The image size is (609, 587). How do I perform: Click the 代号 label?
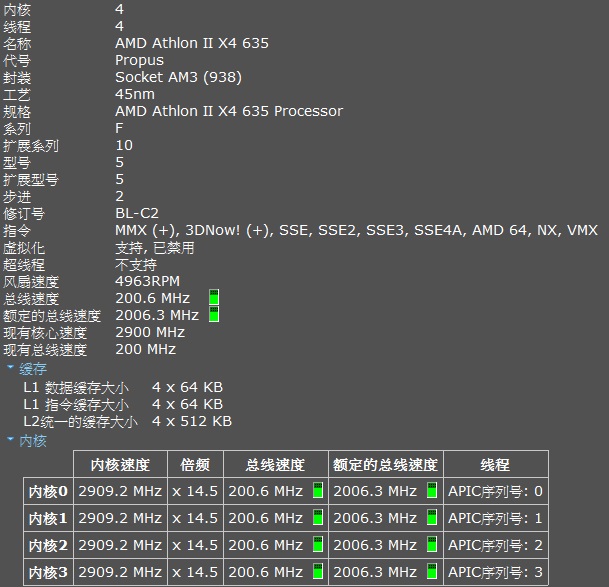(x=17, y=61)
